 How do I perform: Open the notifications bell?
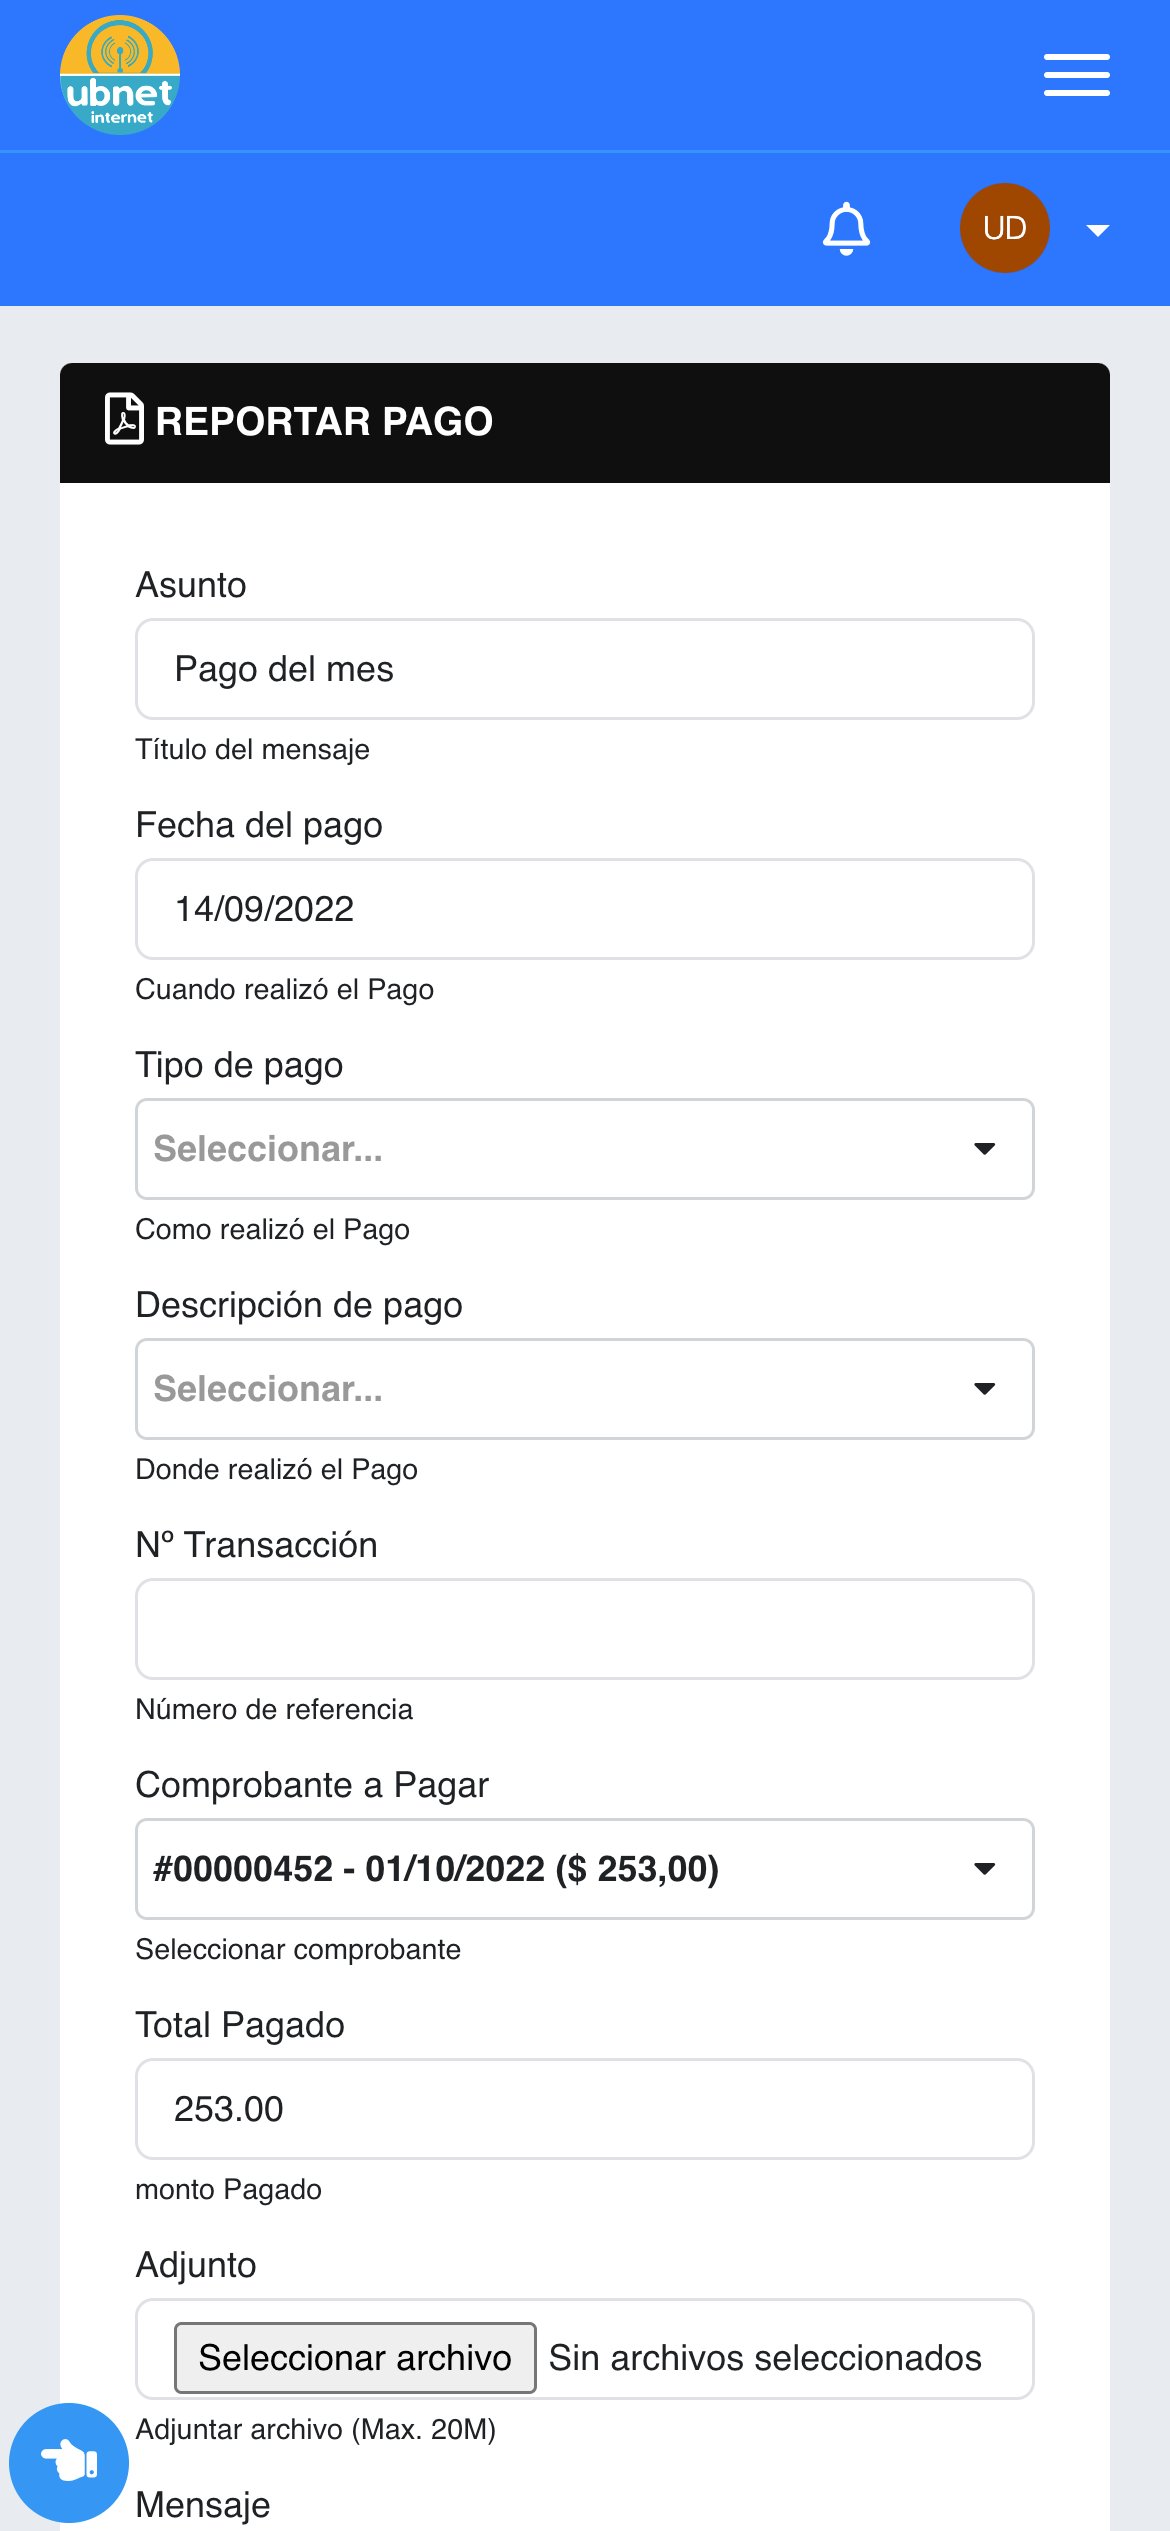[846, 229]
